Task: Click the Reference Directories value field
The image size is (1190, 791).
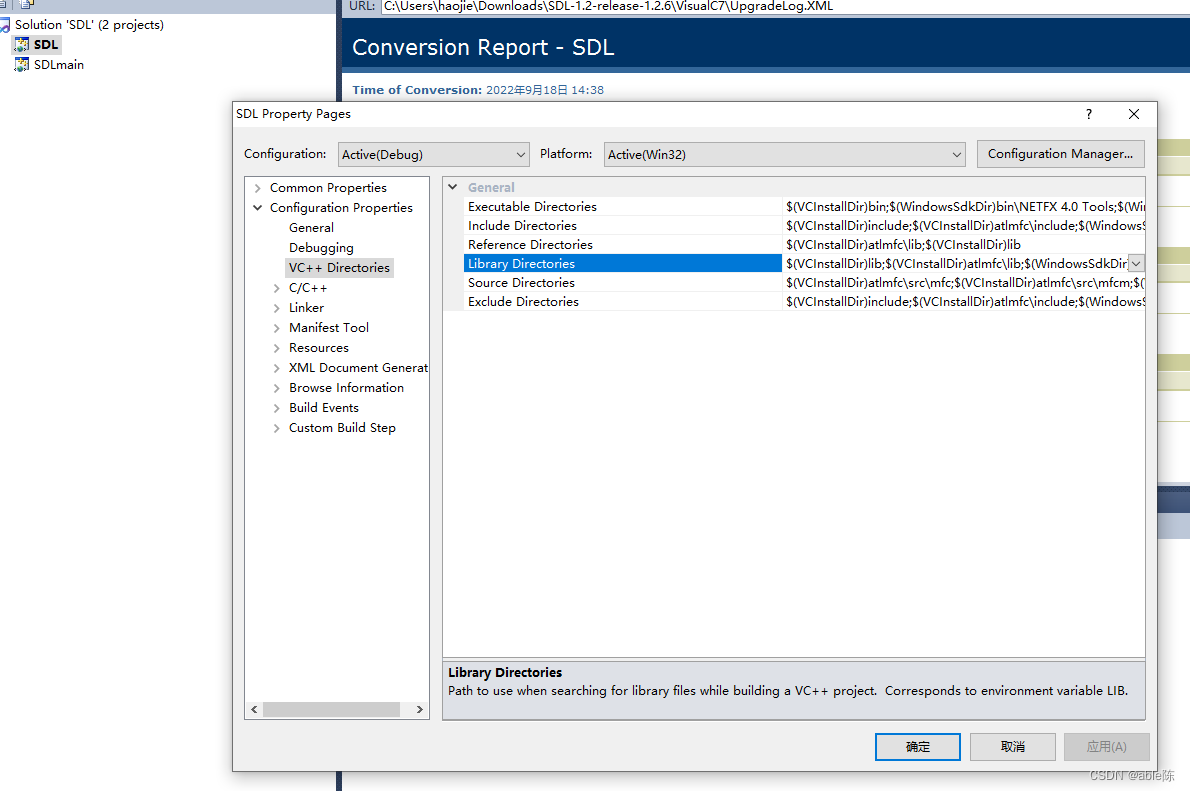Action: coord(964,244)
